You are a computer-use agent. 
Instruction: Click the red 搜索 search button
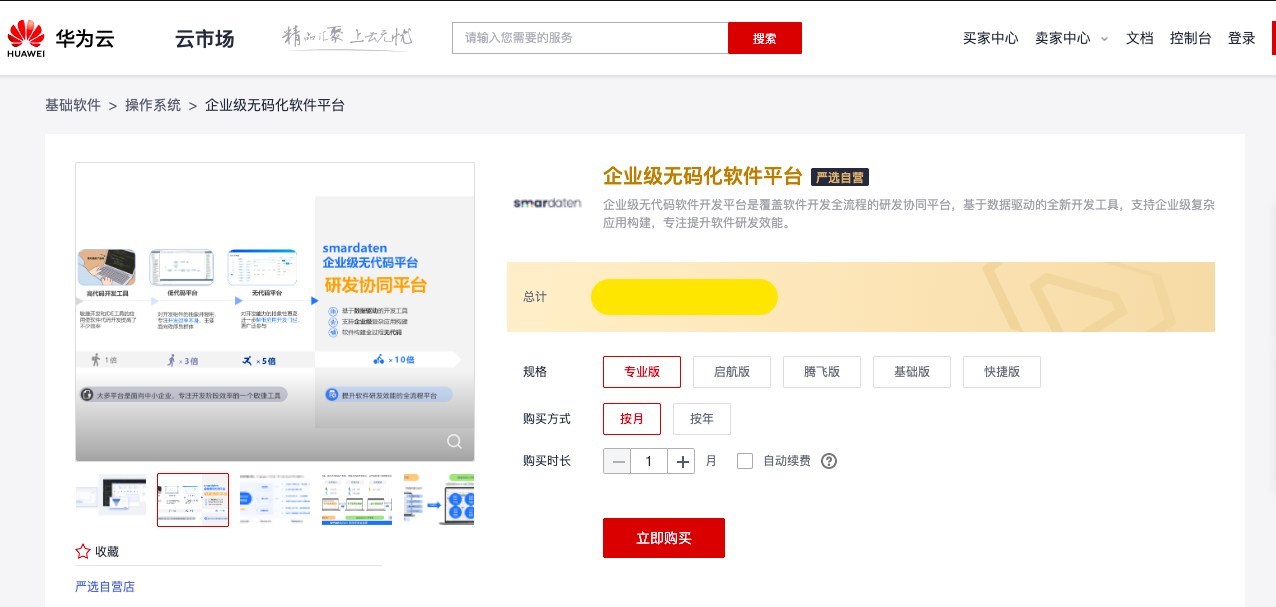(x=765, y=38)
